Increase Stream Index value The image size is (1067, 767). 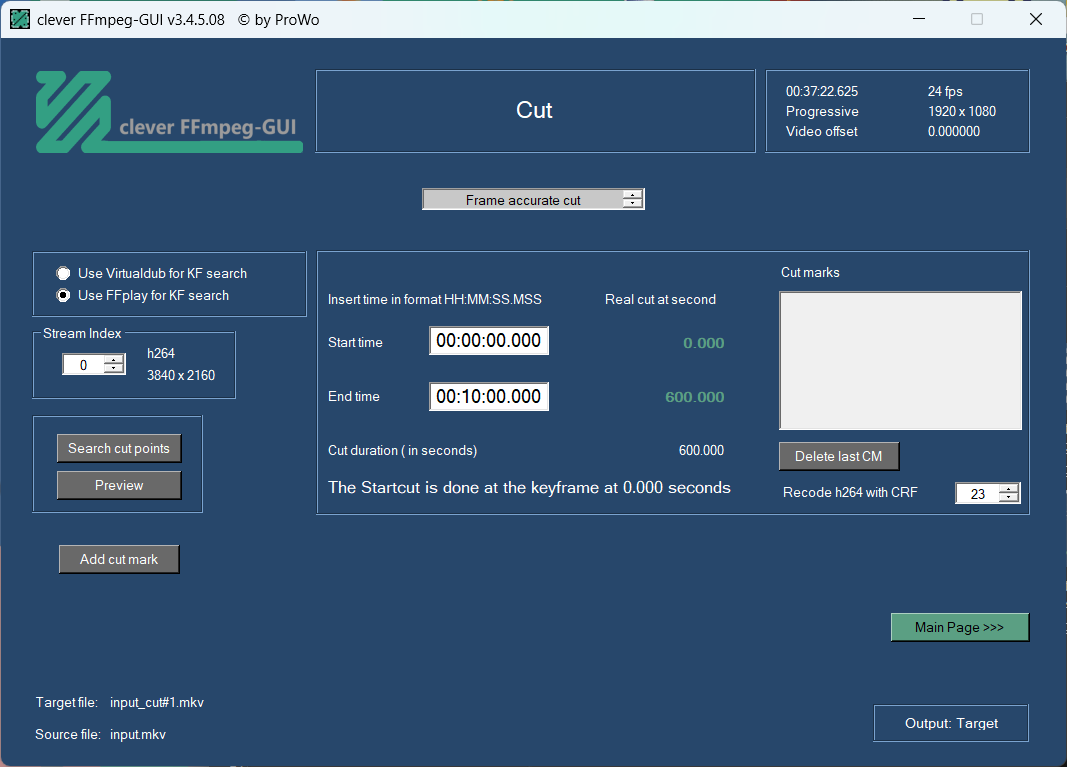click(114, 360)
